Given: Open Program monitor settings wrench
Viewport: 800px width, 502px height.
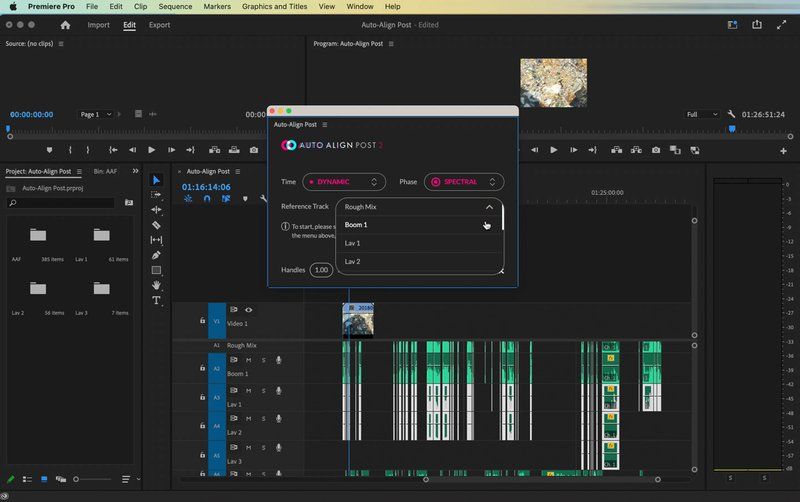Looking at the screenshot, I should [731, 114].
